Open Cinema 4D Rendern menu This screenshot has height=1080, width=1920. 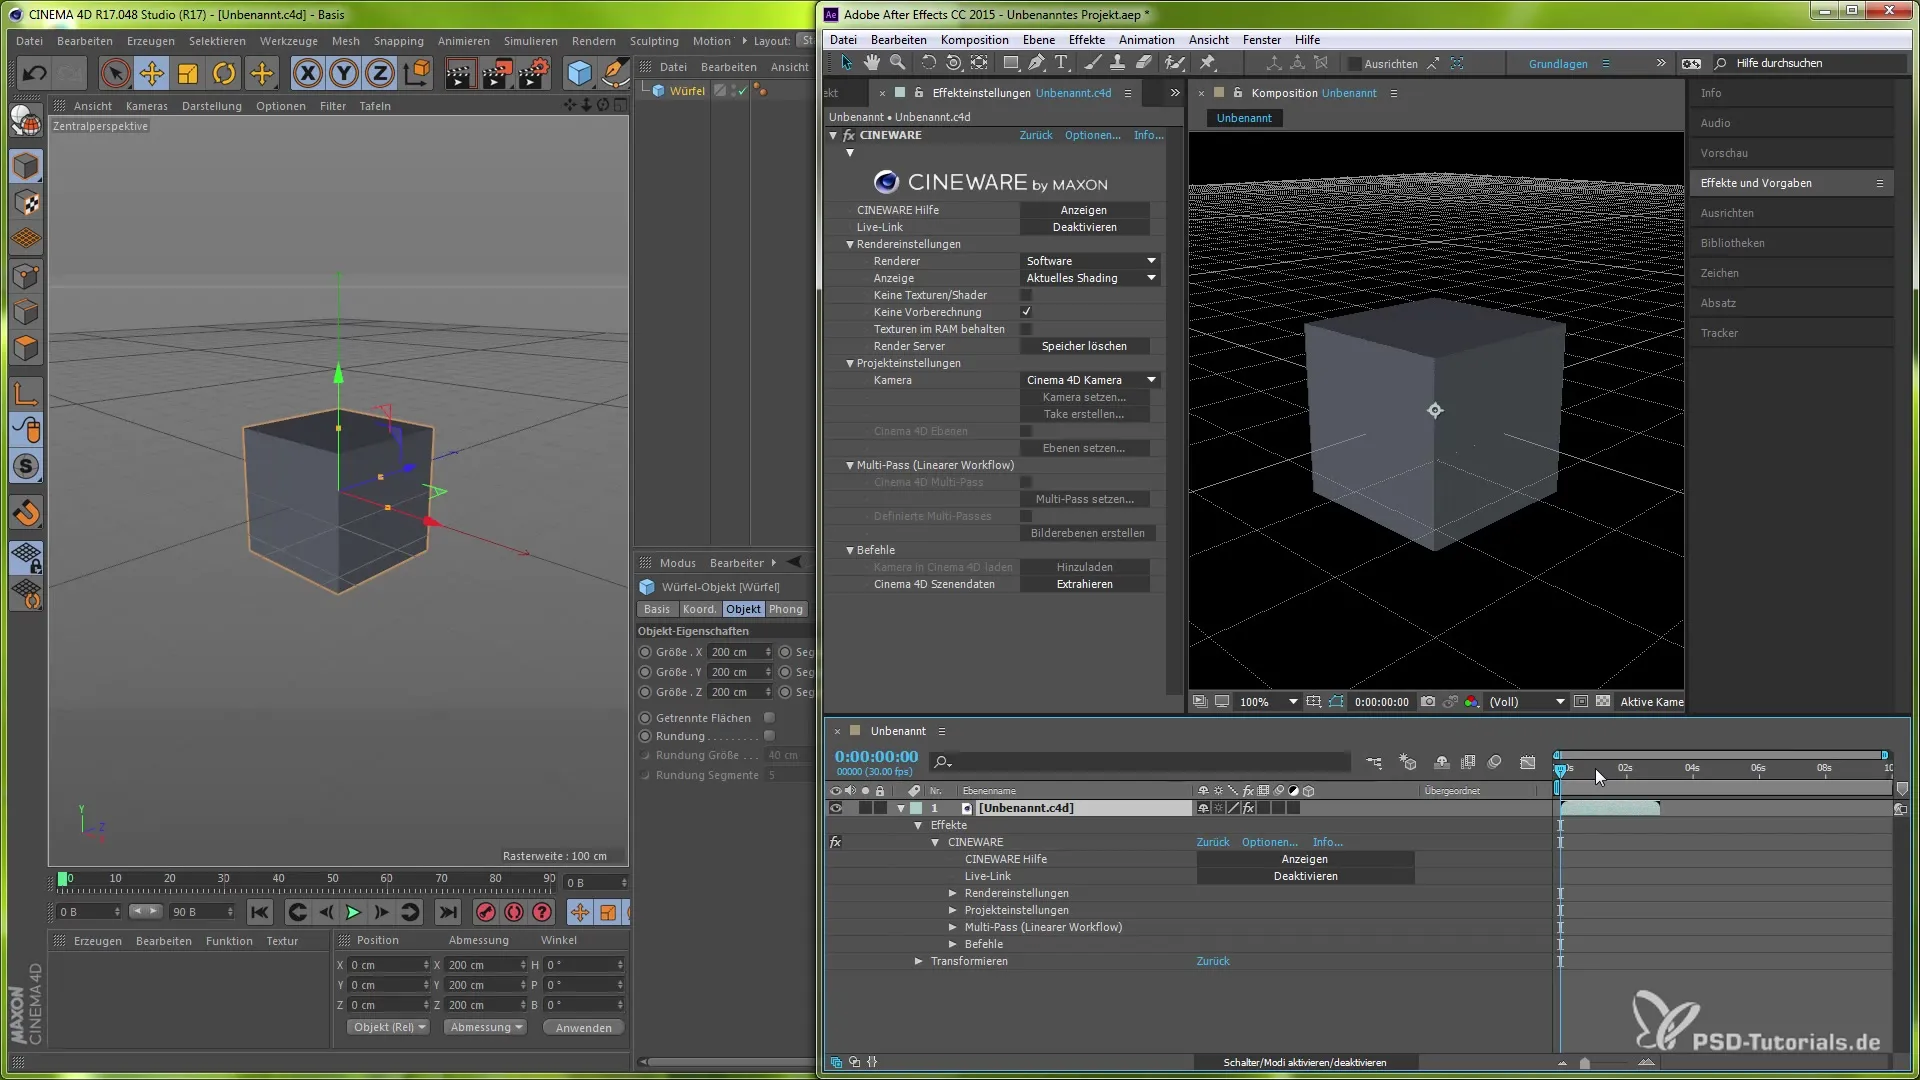click(x=593, y=41)
